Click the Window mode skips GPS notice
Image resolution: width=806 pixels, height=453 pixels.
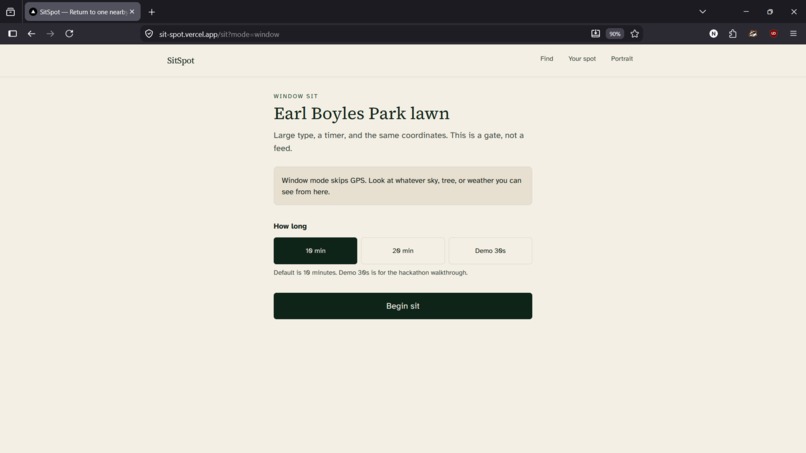(403, 186)
